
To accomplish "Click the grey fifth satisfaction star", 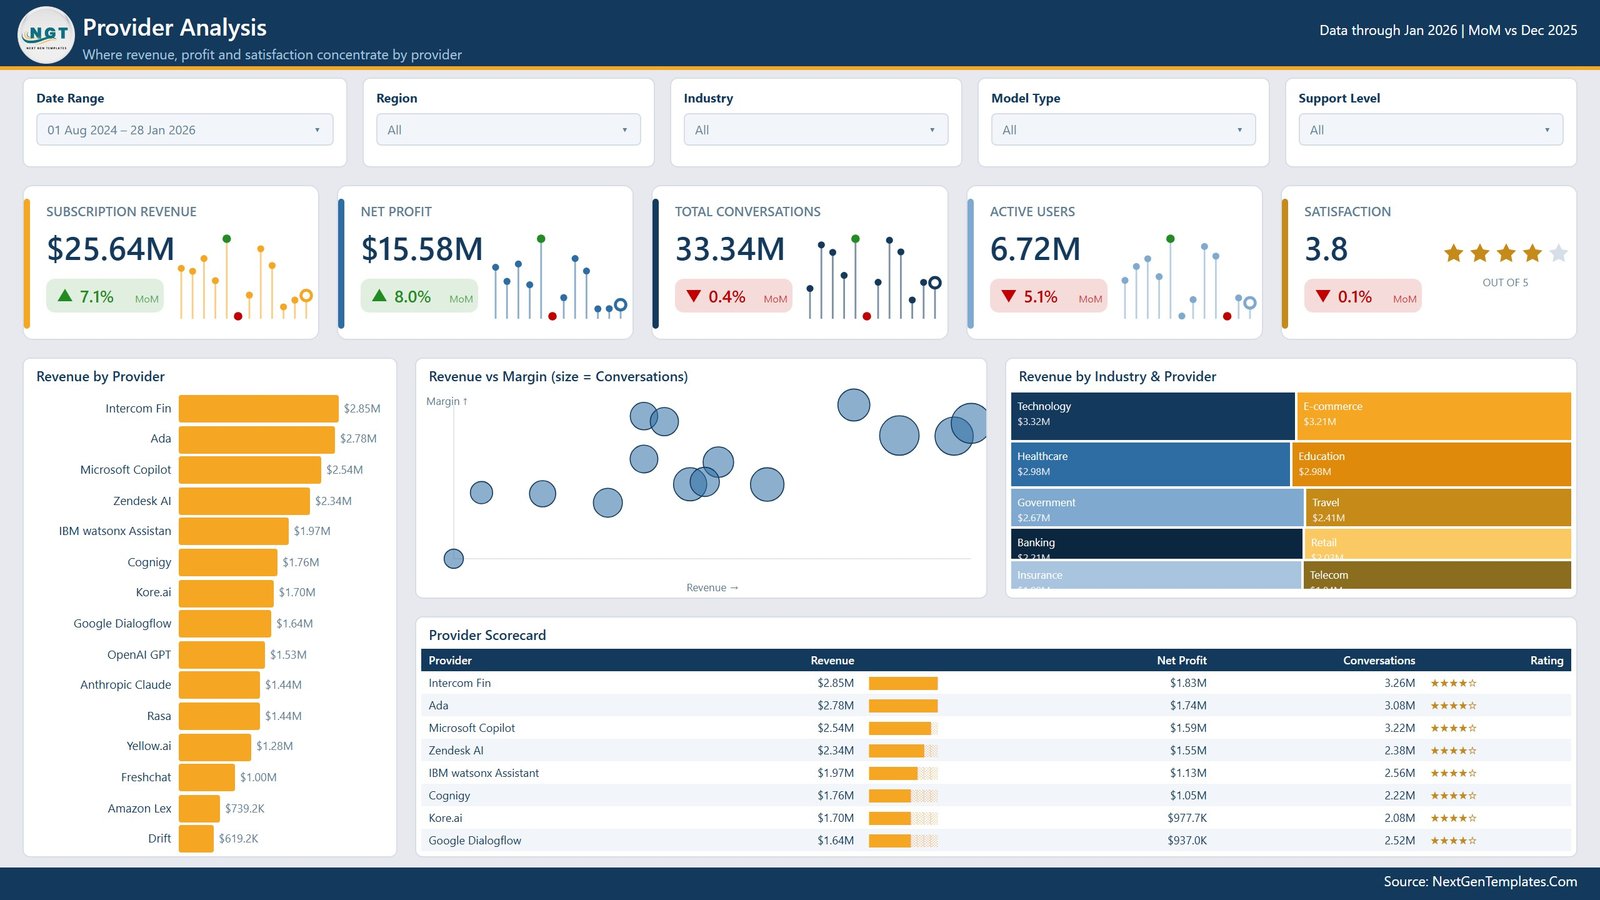I will (x=1558, y=253).
